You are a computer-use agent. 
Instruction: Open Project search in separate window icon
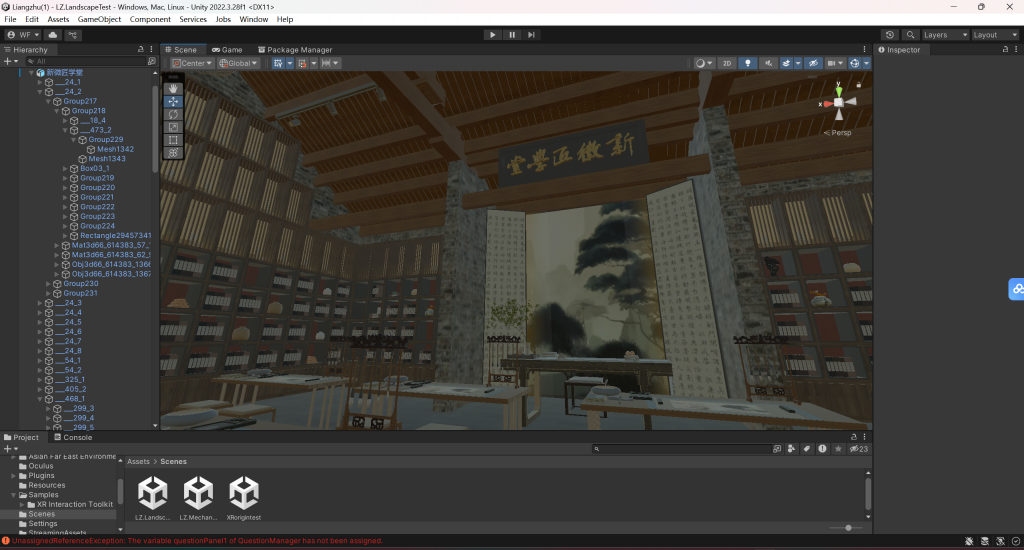pos(776,449)
